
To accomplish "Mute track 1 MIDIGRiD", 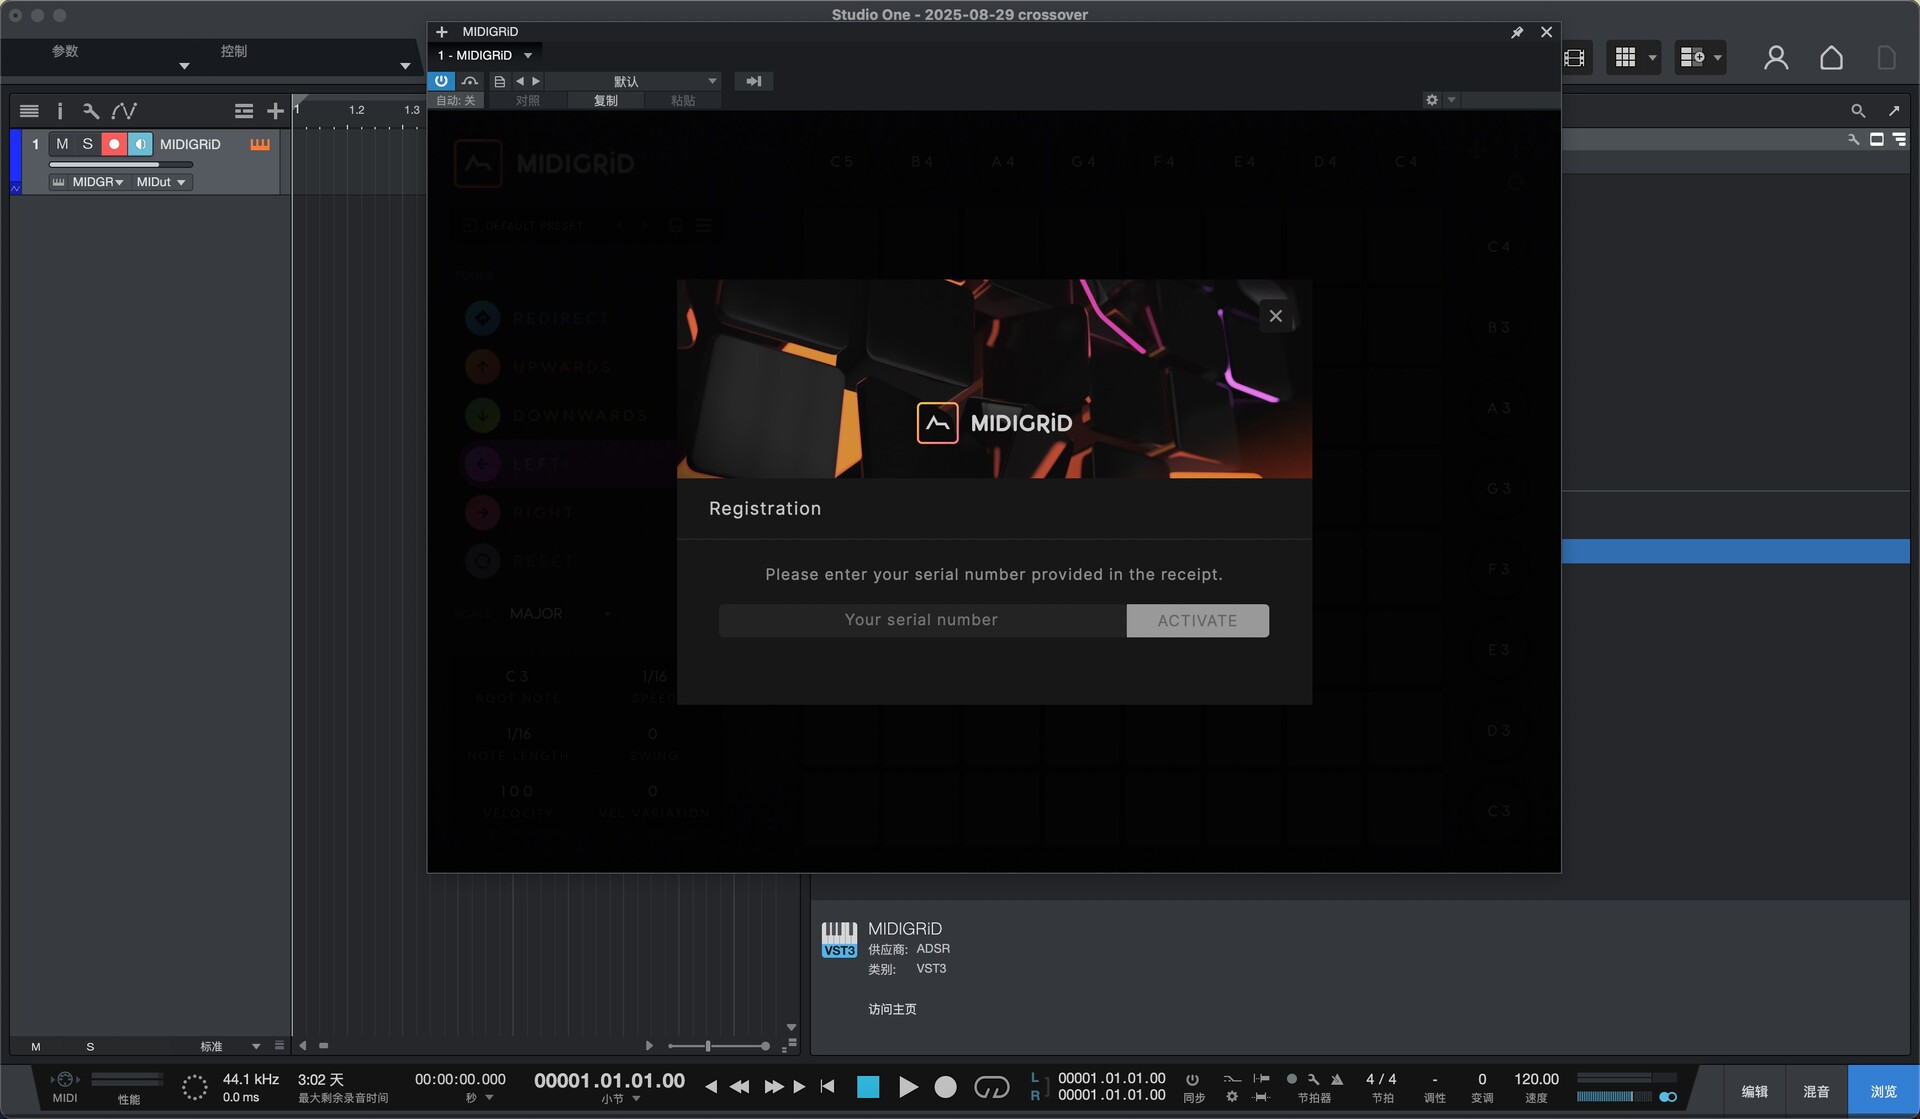I will [x=62, y=144].
